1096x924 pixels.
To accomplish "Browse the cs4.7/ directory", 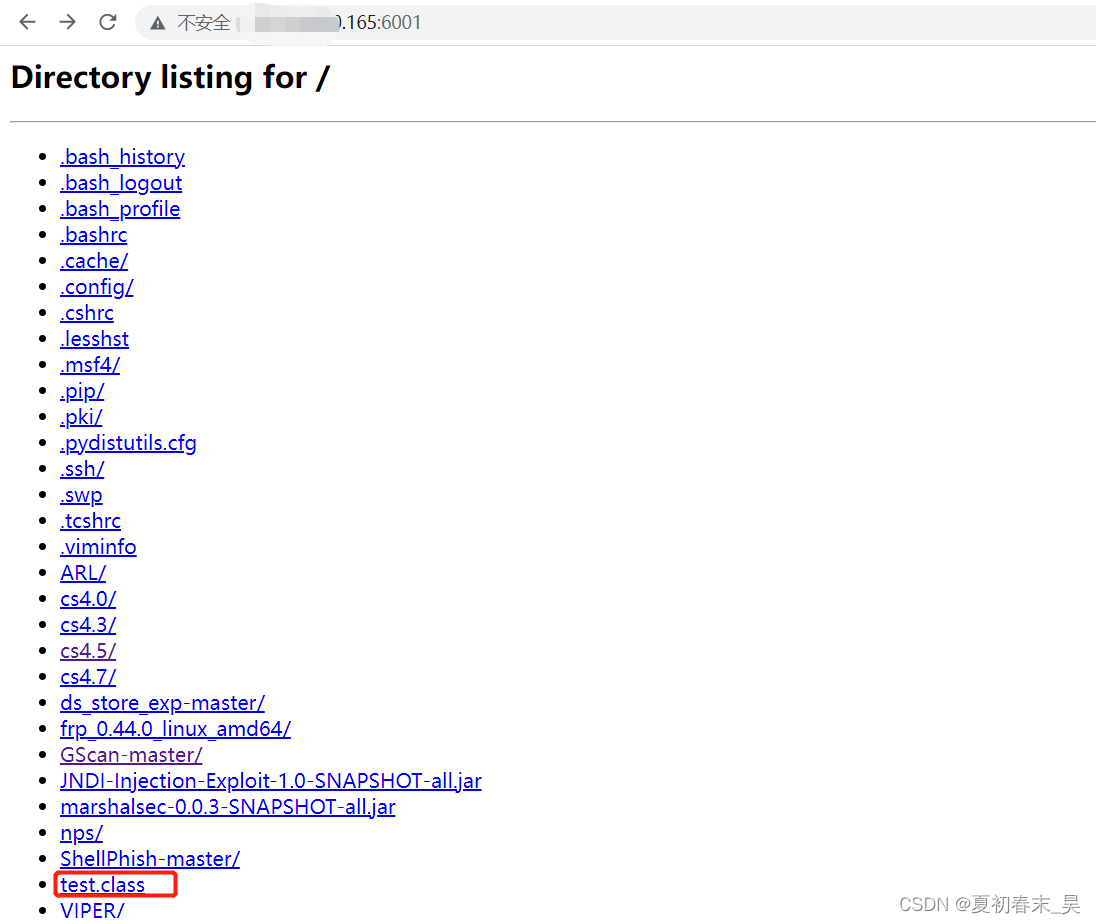I will tap(88, 677).
